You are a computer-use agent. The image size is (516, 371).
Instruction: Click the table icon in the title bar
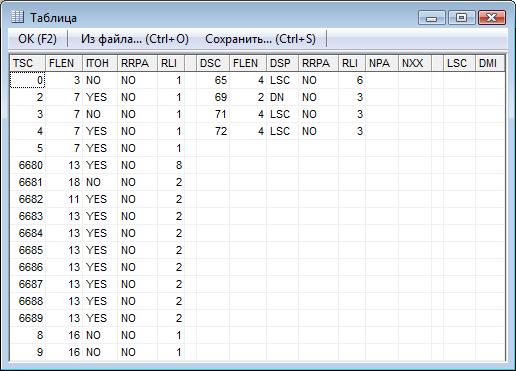[17, 17]
